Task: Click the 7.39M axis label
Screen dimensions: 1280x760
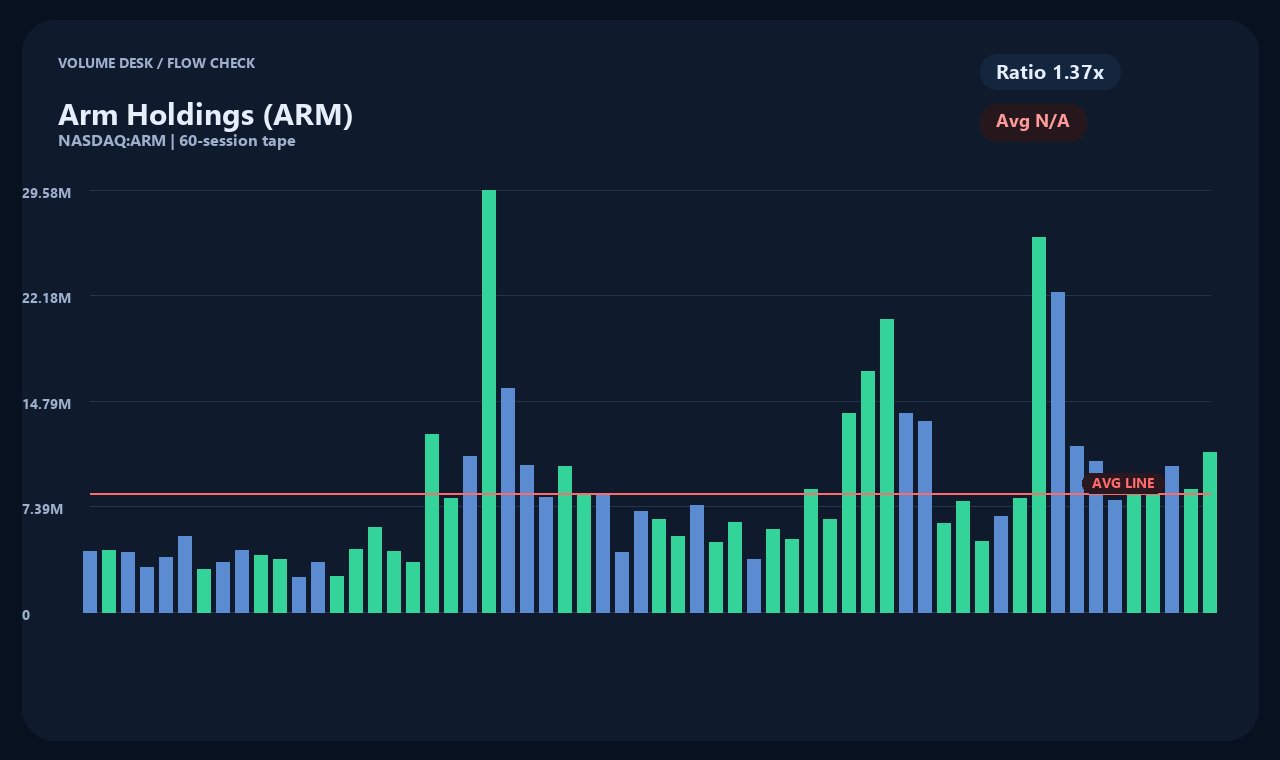Action: pyautogui.click(x=43, y=509)
